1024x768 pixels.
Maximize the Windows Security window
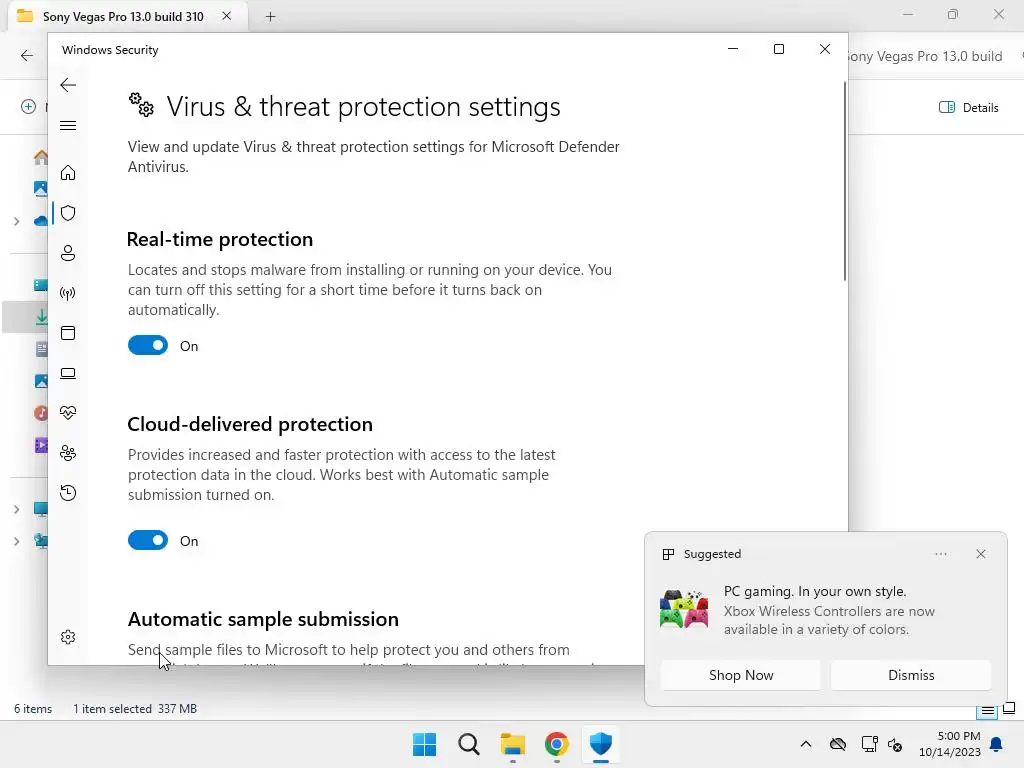778,49
